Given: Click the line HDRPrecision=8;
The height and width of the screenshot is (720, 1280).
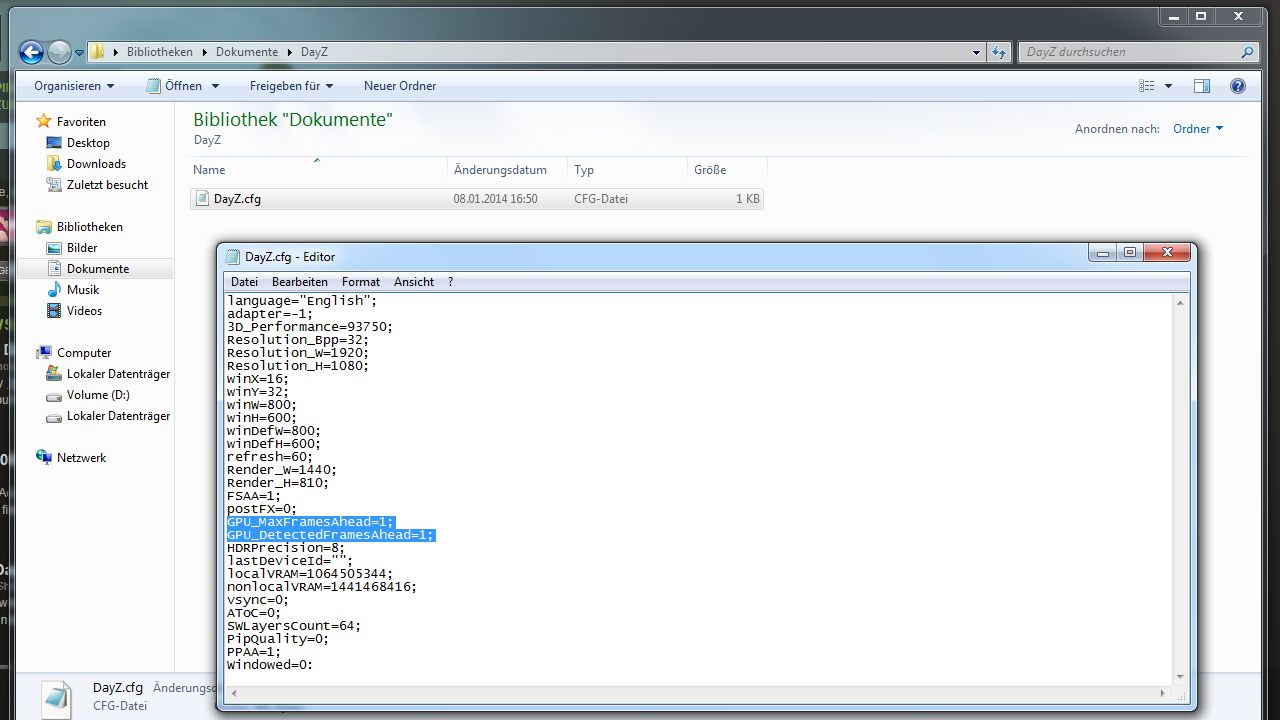Looking at the screenshot, I should coord(286,548).
